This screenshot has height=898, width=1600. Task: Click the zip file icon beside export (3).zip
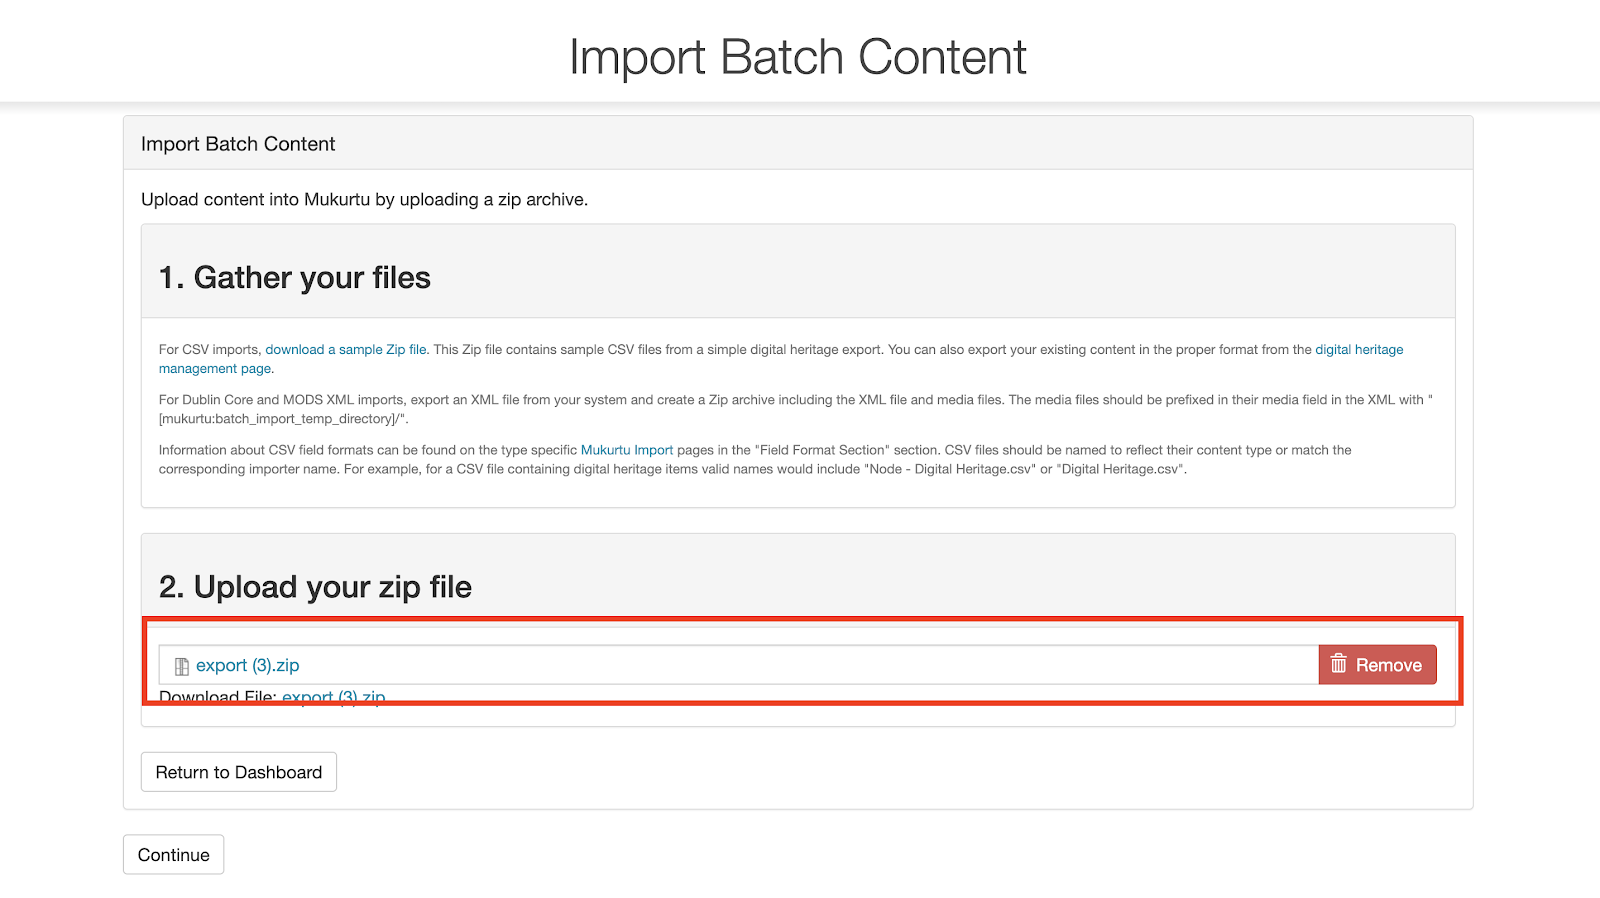[182, 666]
